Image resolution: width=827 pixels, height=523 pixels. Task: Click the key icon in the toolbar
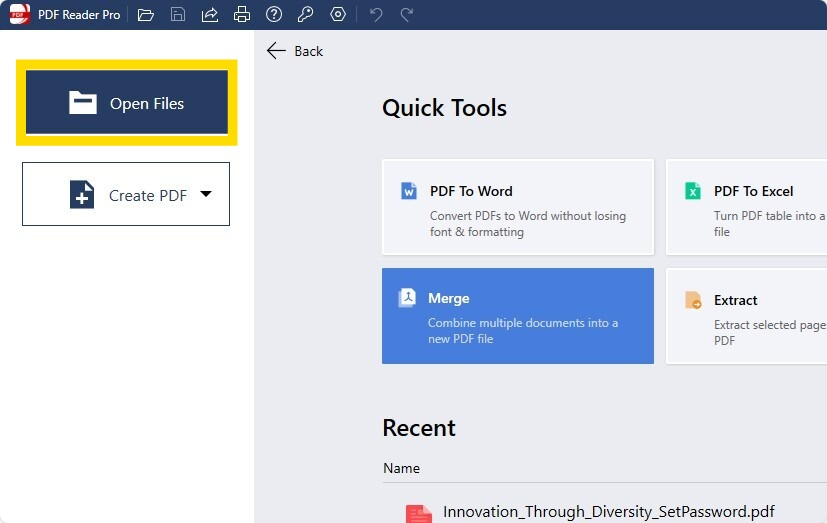click(x=305, y=14)
